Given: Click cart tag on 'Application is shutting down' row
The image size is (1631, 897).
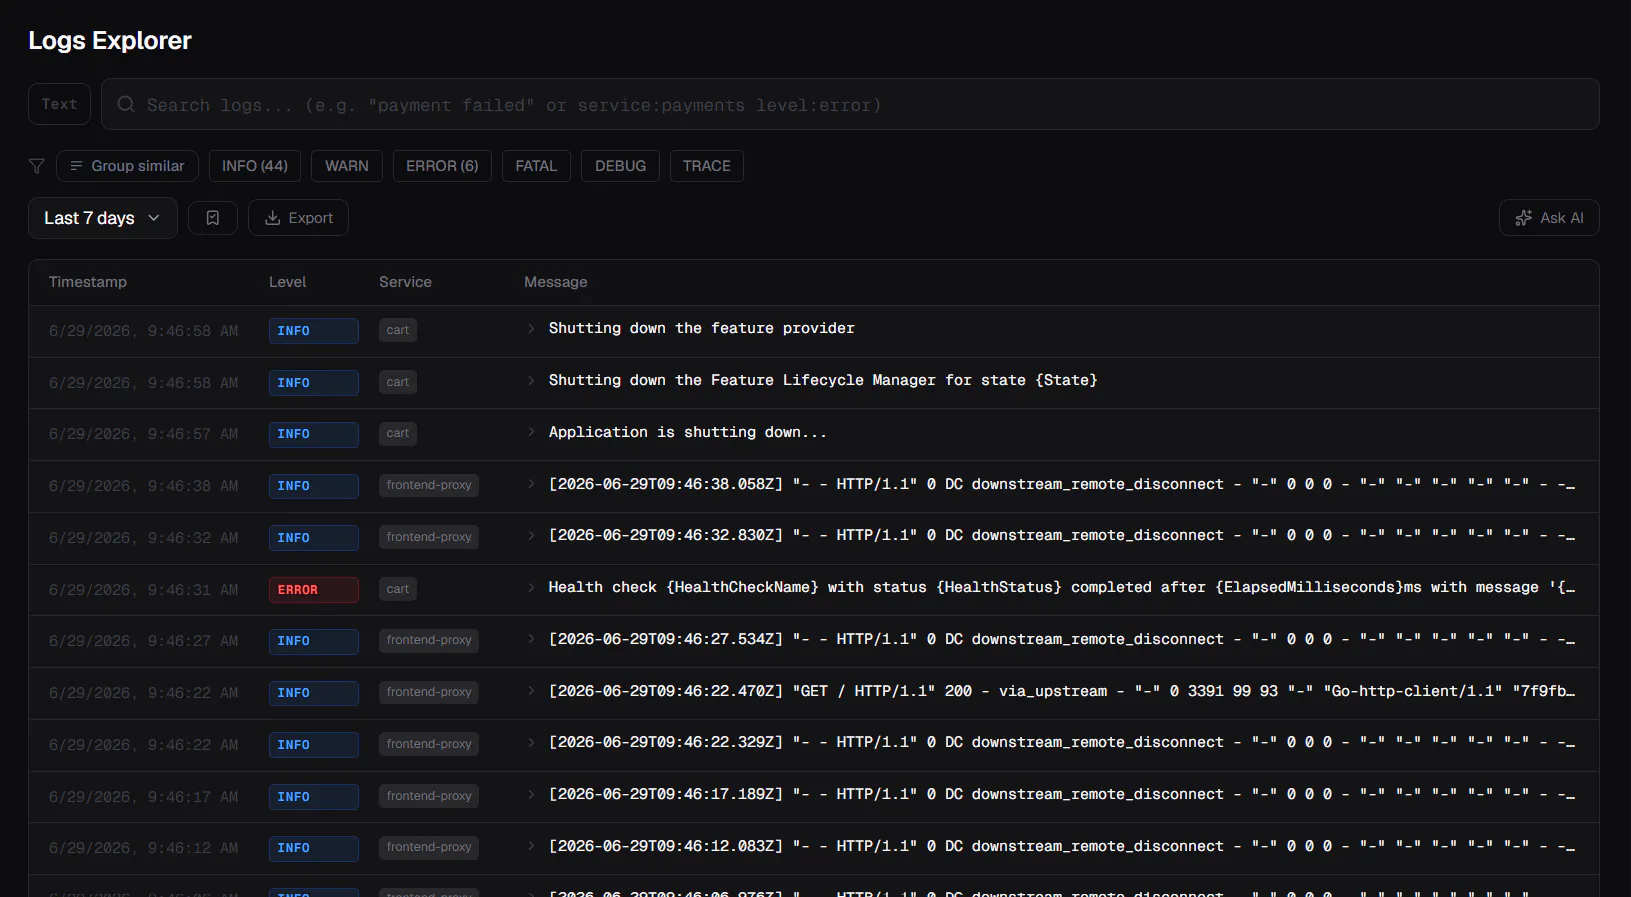Looking at the screenshot, I should (x=398, y=433).
